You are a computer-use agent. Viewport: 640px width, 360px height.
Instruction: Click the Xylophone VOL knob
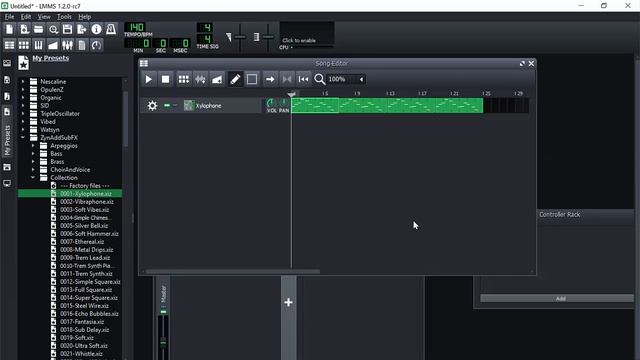[x=271, y=103]
